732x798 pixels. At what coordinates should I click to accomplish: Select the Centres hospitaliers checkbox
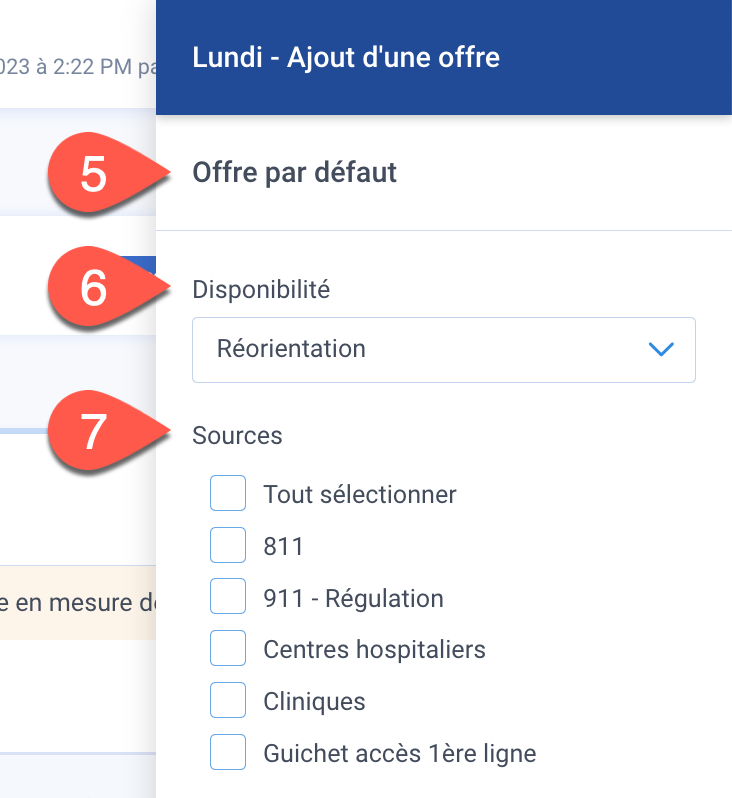tap(228, 648)
